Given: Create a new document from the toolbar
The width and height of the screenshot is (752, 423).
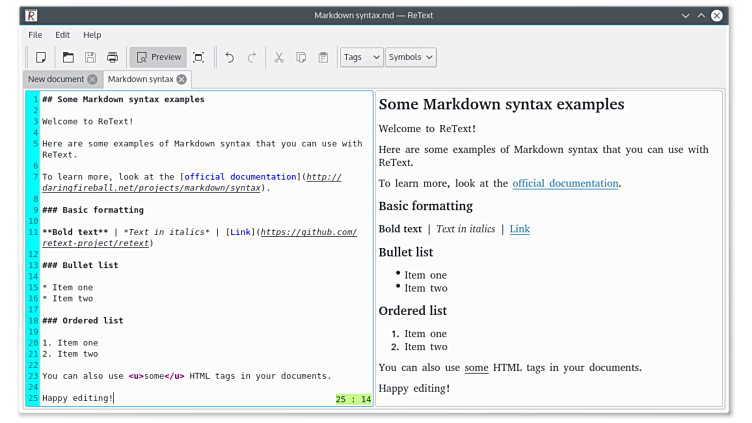Looking at the screenshot, I should (x=41, y=57).
